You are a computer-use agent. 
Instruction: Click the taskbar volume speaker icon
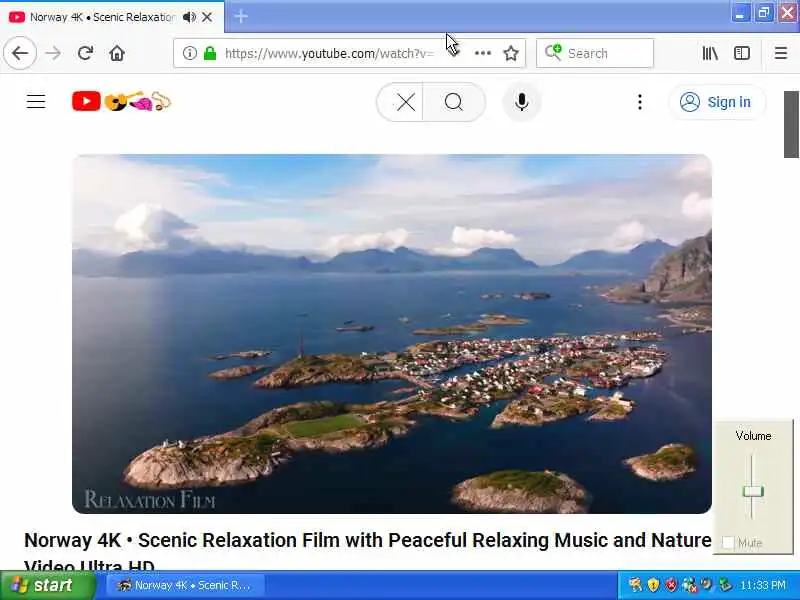(707, 585)
